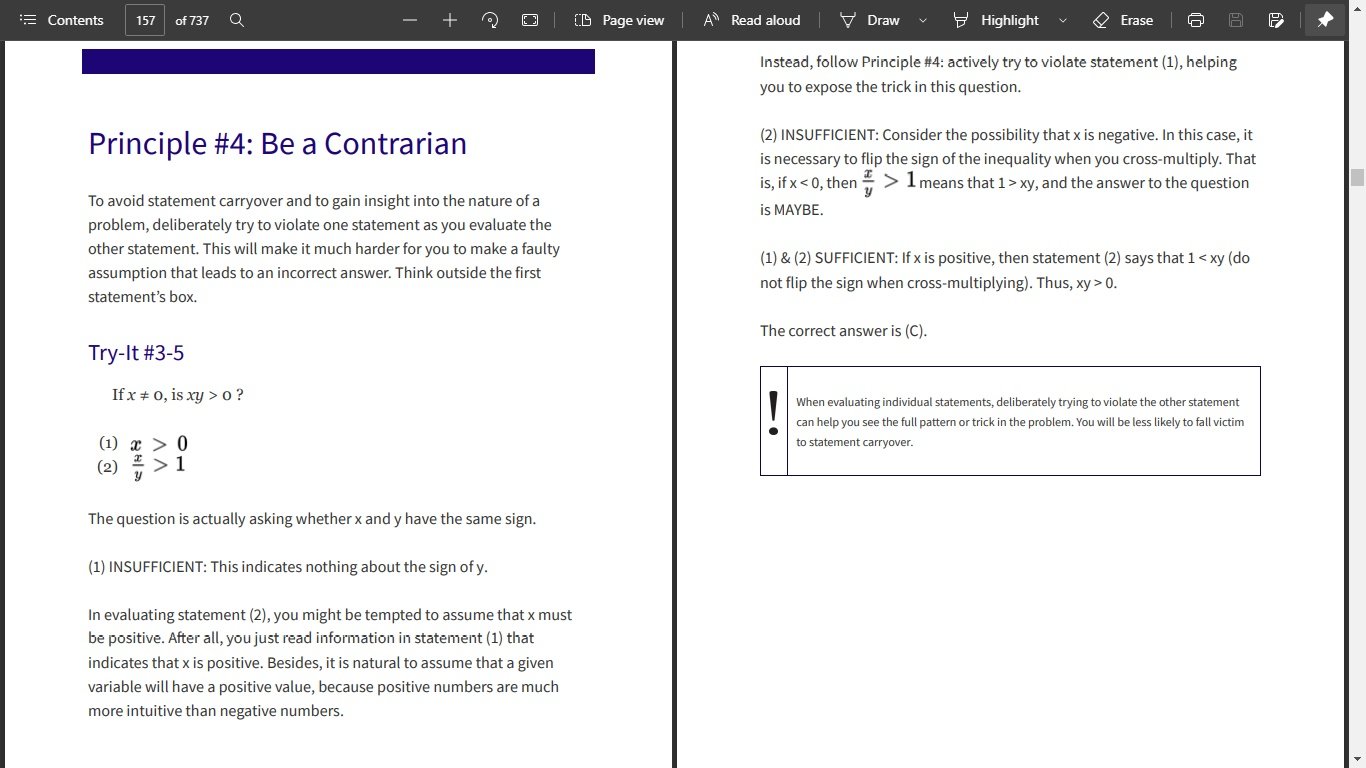Toggle the pin toolbar button
Screen dimensions: 1366x768
(1325, 20)
